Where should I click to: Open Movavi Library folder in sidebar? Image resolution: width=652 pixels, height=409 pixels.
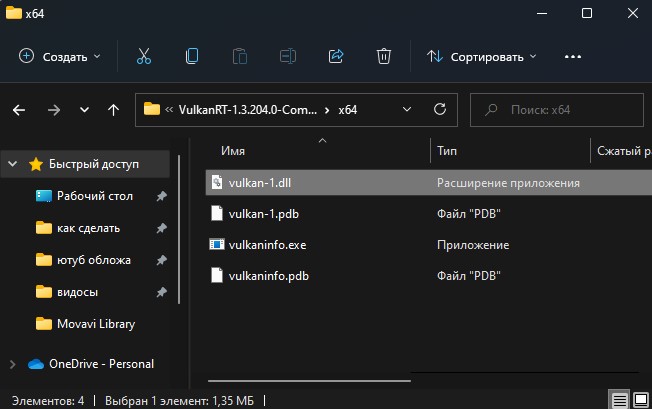coord(96,324)
